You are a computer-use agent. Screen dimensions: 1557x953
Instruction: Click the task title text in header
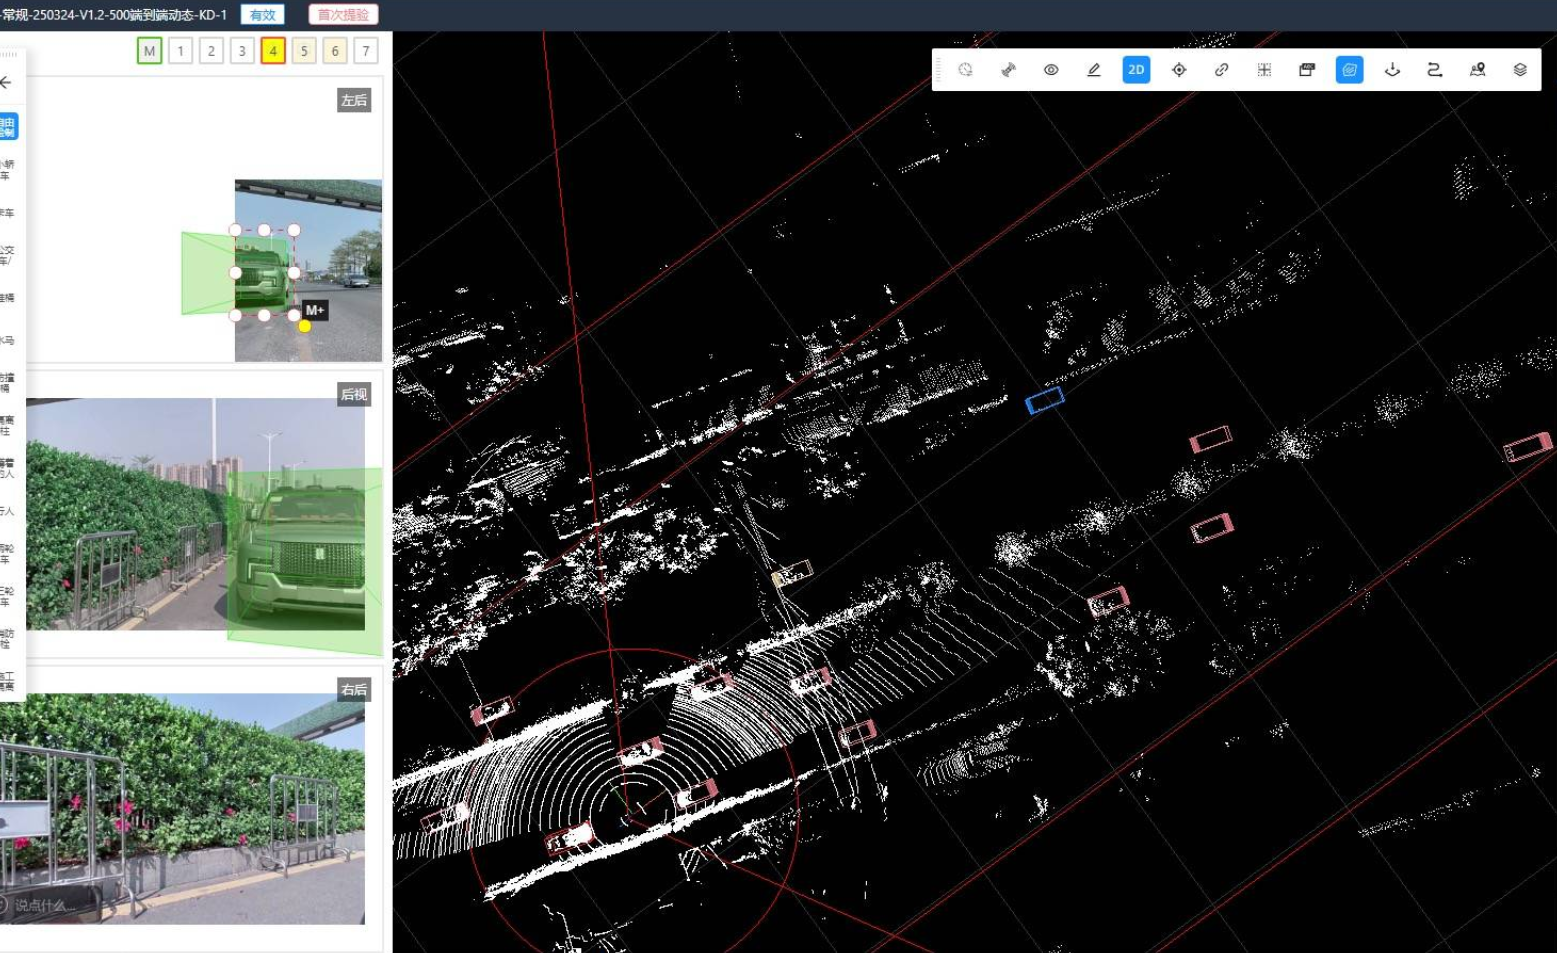[114, 15]
